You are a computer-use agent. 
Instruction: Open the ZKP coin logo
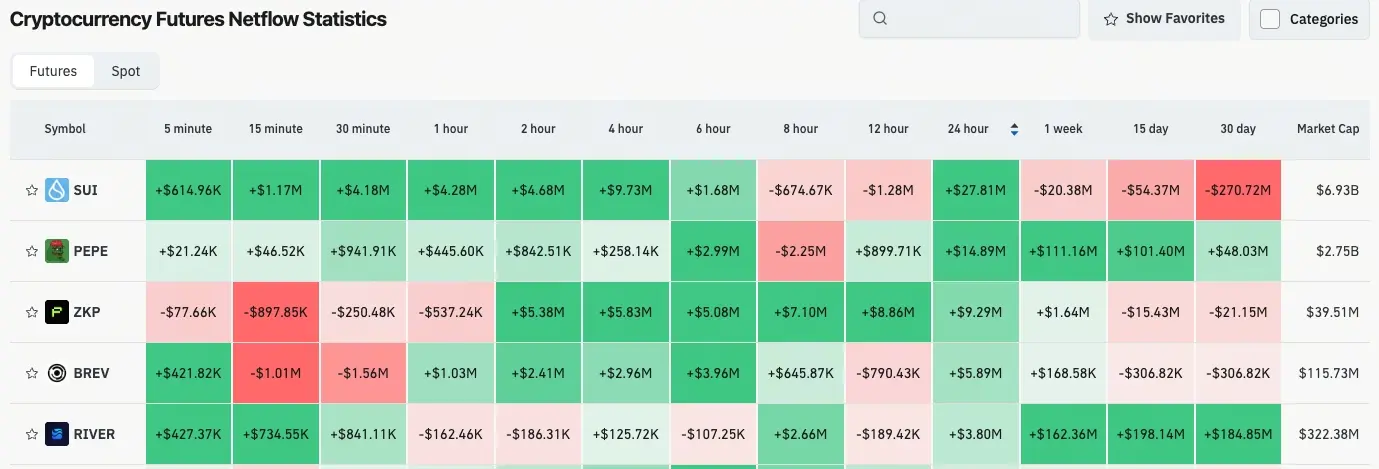[57, 312]
